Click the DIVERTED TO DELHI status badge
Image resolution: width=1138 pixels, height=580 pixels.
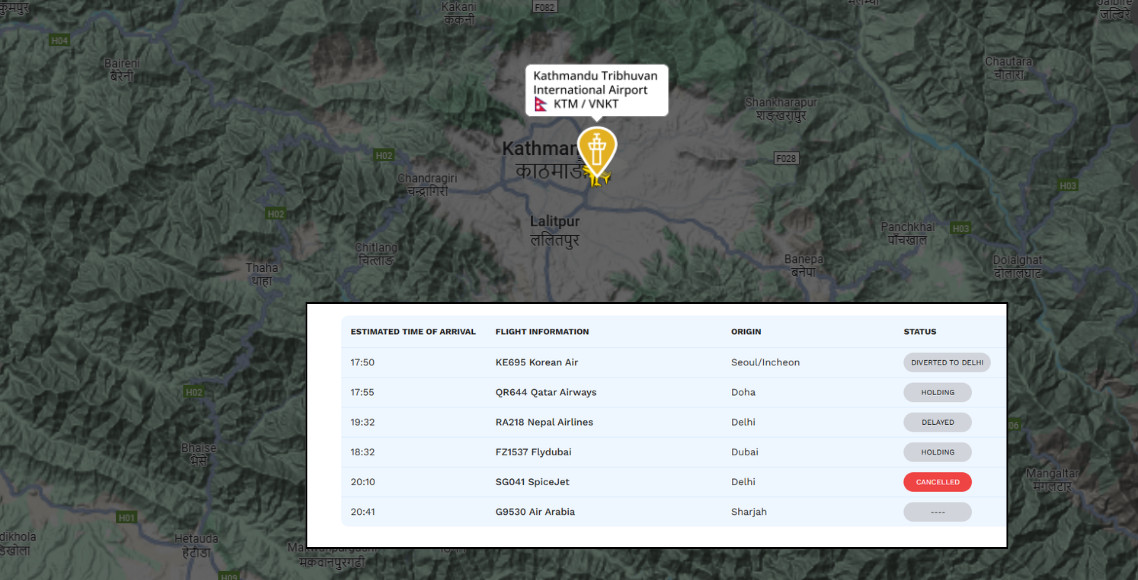click(946, 362)
